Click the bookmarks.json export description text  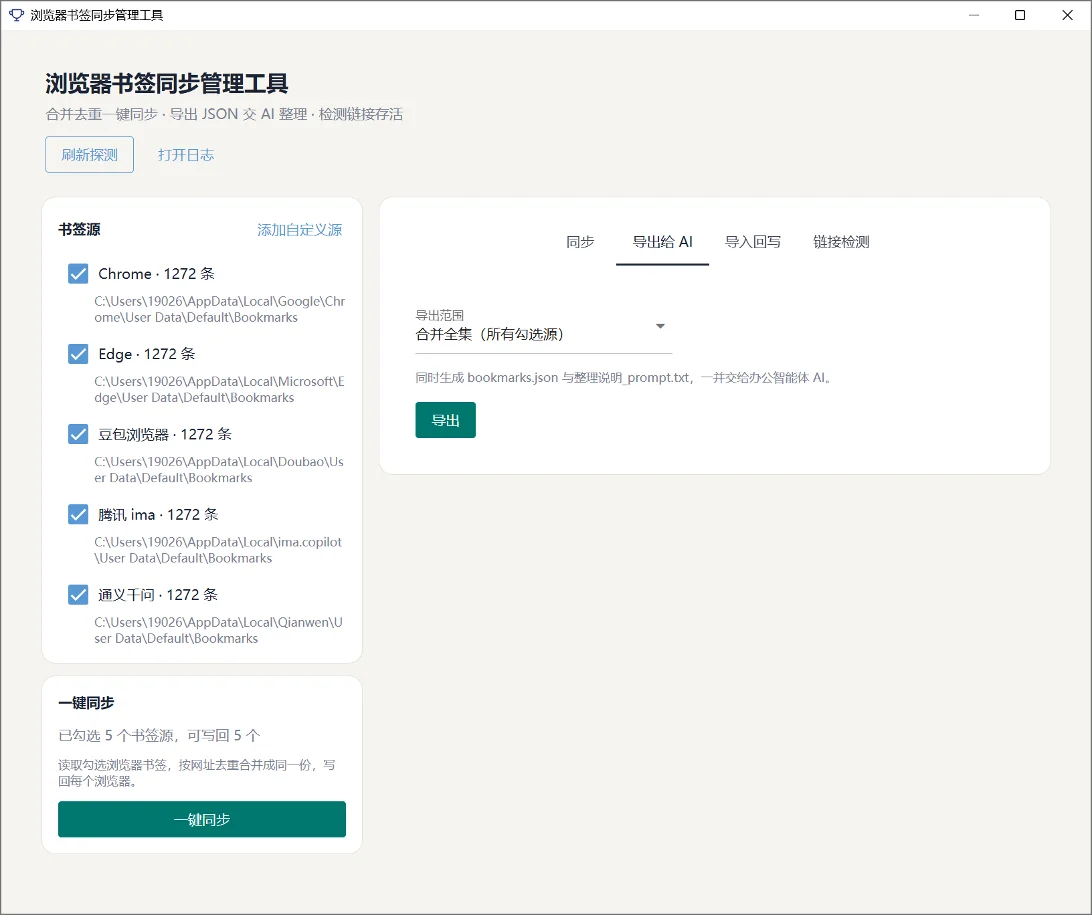coord(625,378)
